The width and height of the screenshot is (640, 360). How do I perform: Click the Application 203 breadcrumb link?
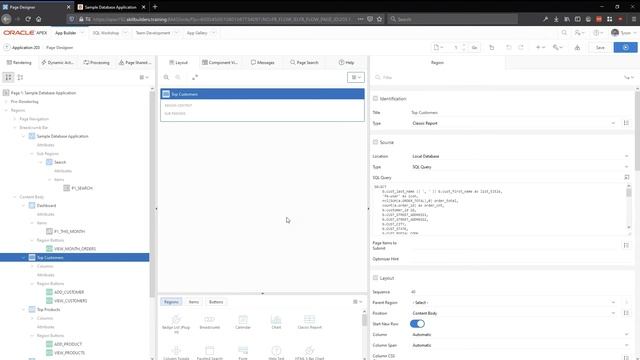coord(26,48)
